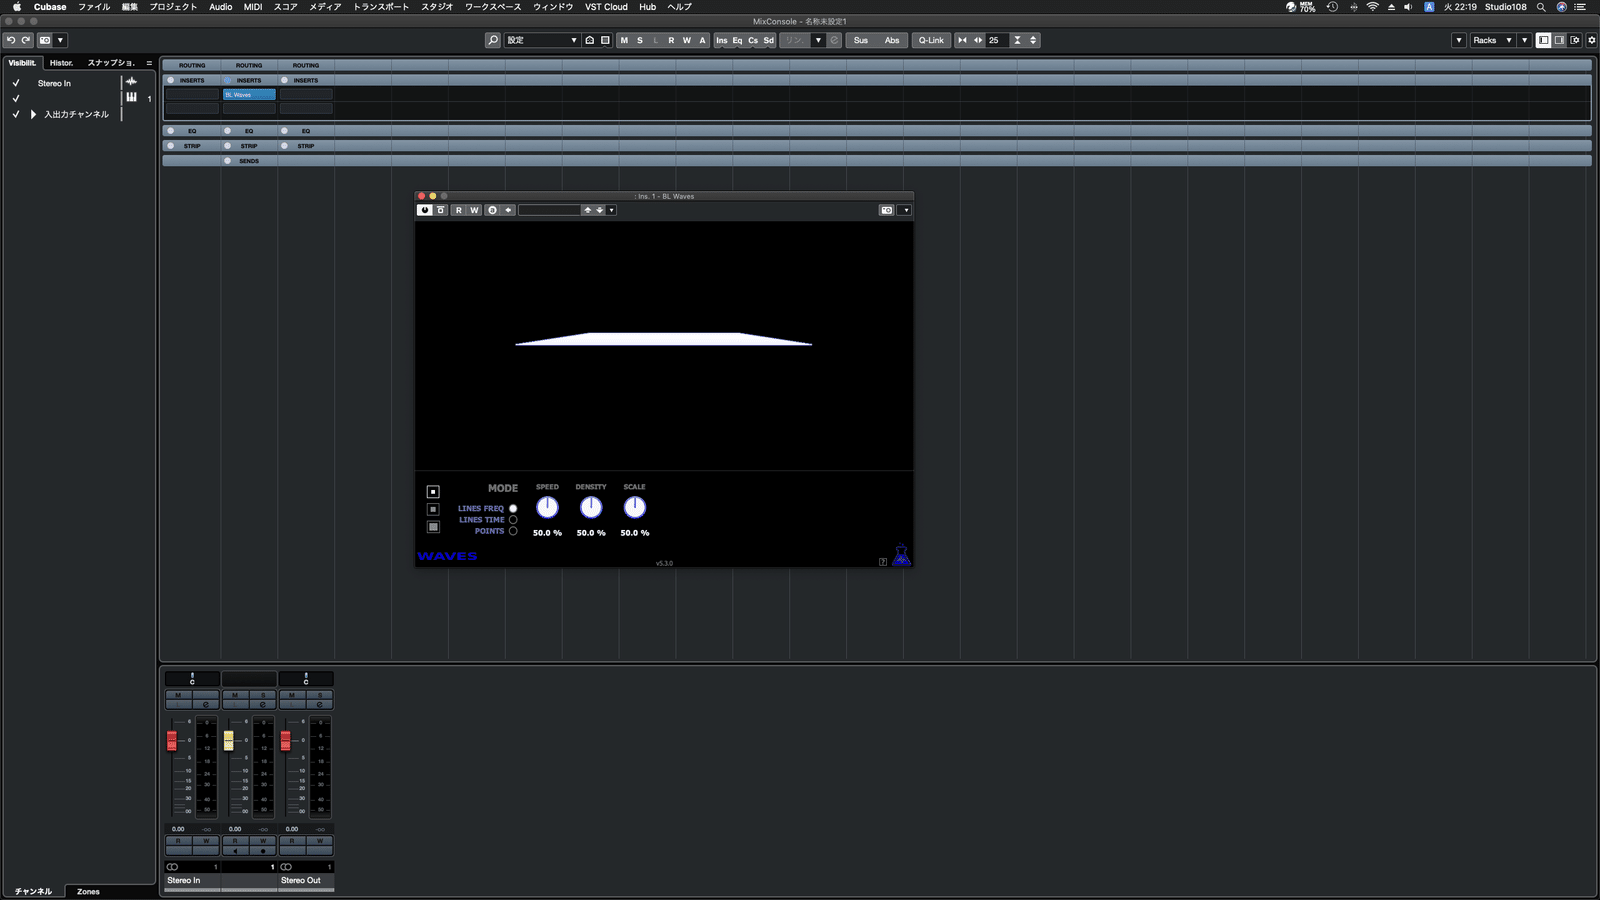Viewport: 1600px width, 900px height.
Task: Toggle BL Waves plugin power button
Action: 425,210
